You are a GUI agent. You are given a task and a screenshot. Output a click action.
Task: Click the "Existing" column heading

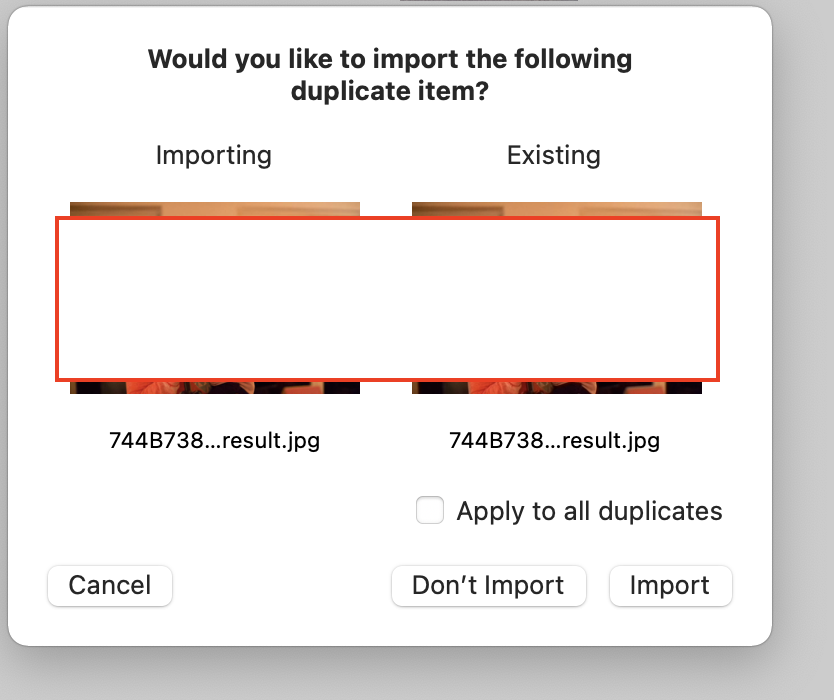tap(554, 155)
